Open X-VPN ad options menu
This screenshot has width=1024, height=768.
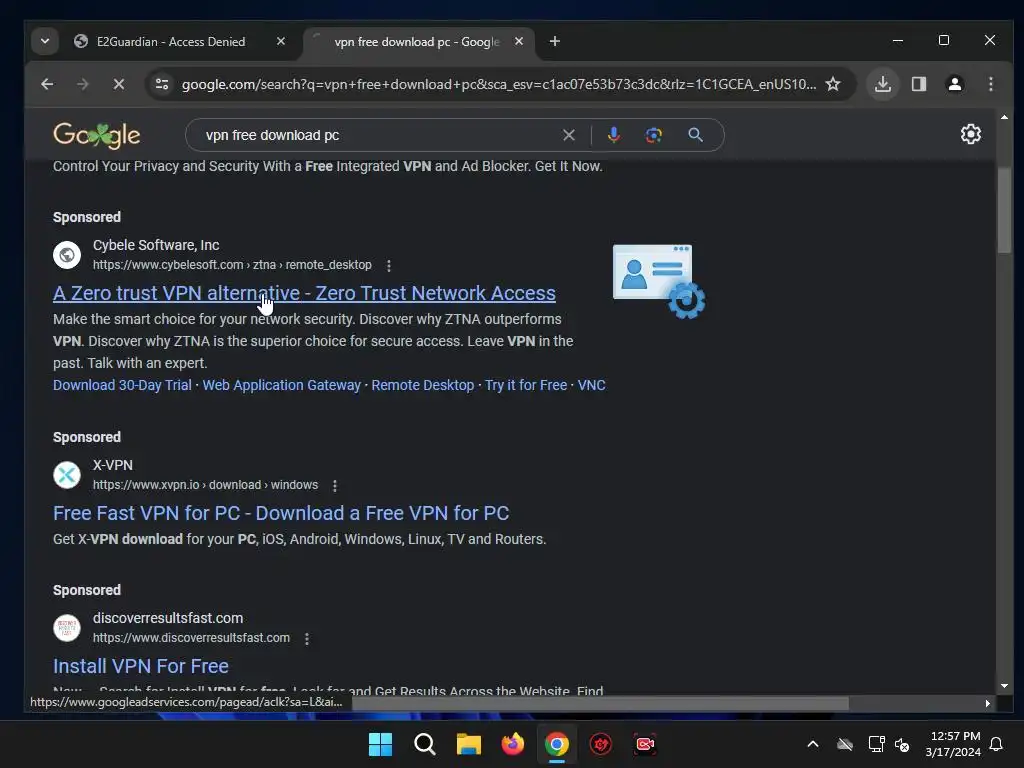pyautogui.click(x=334, y=486)
